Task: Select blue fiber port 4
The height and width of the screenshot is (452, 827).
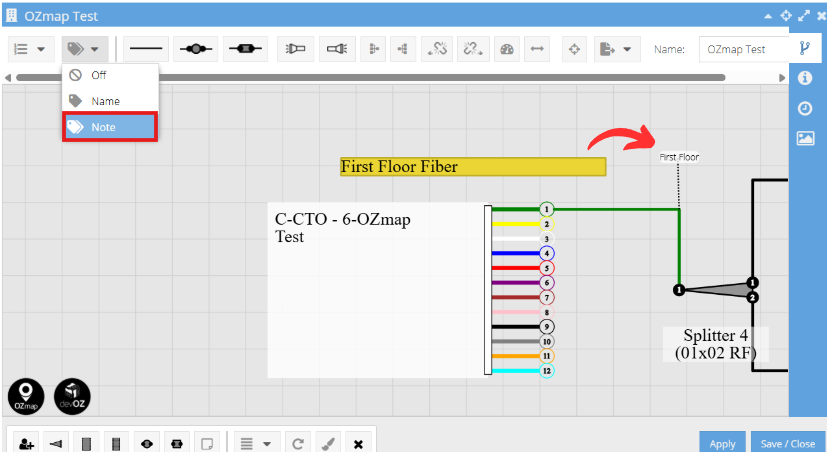Action: [x=547, y=254]
